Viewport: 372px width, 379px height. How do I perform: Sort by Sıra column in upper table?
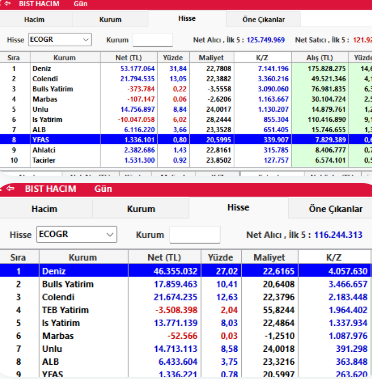[x=14, y=58]
